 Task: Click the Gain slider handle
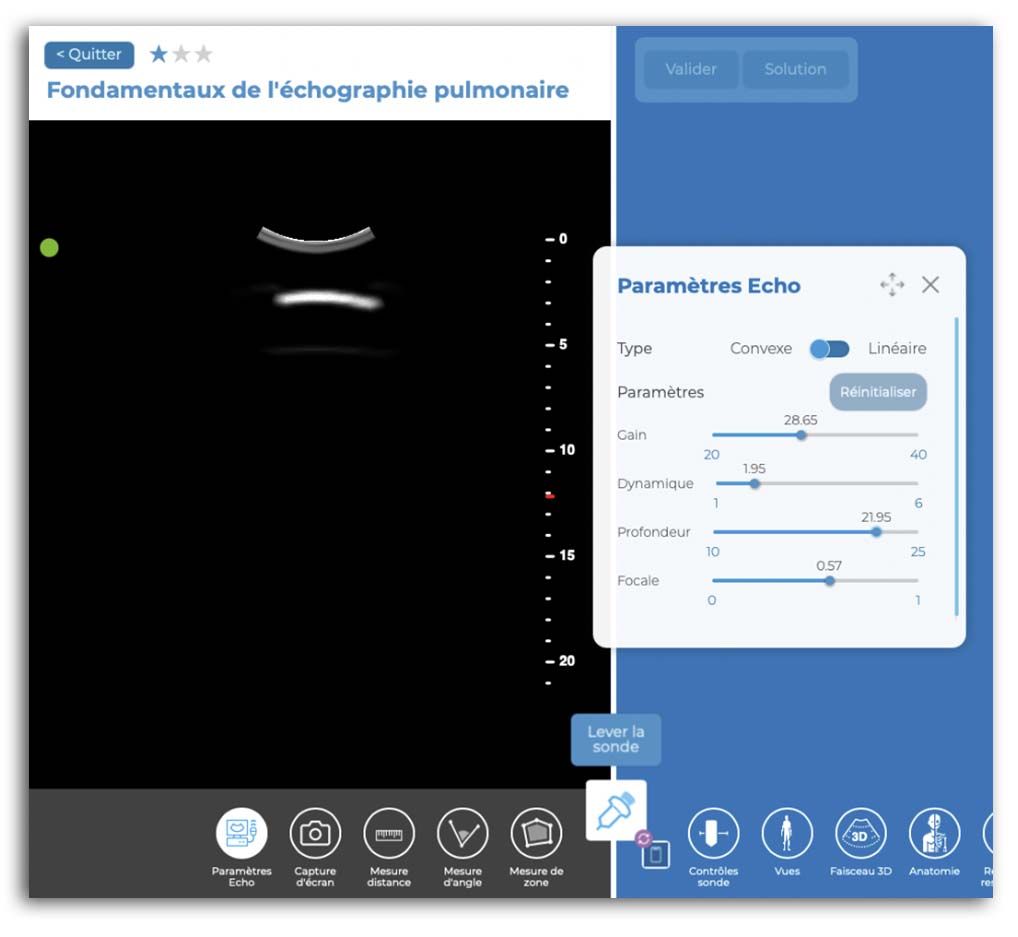coord(801,435)
